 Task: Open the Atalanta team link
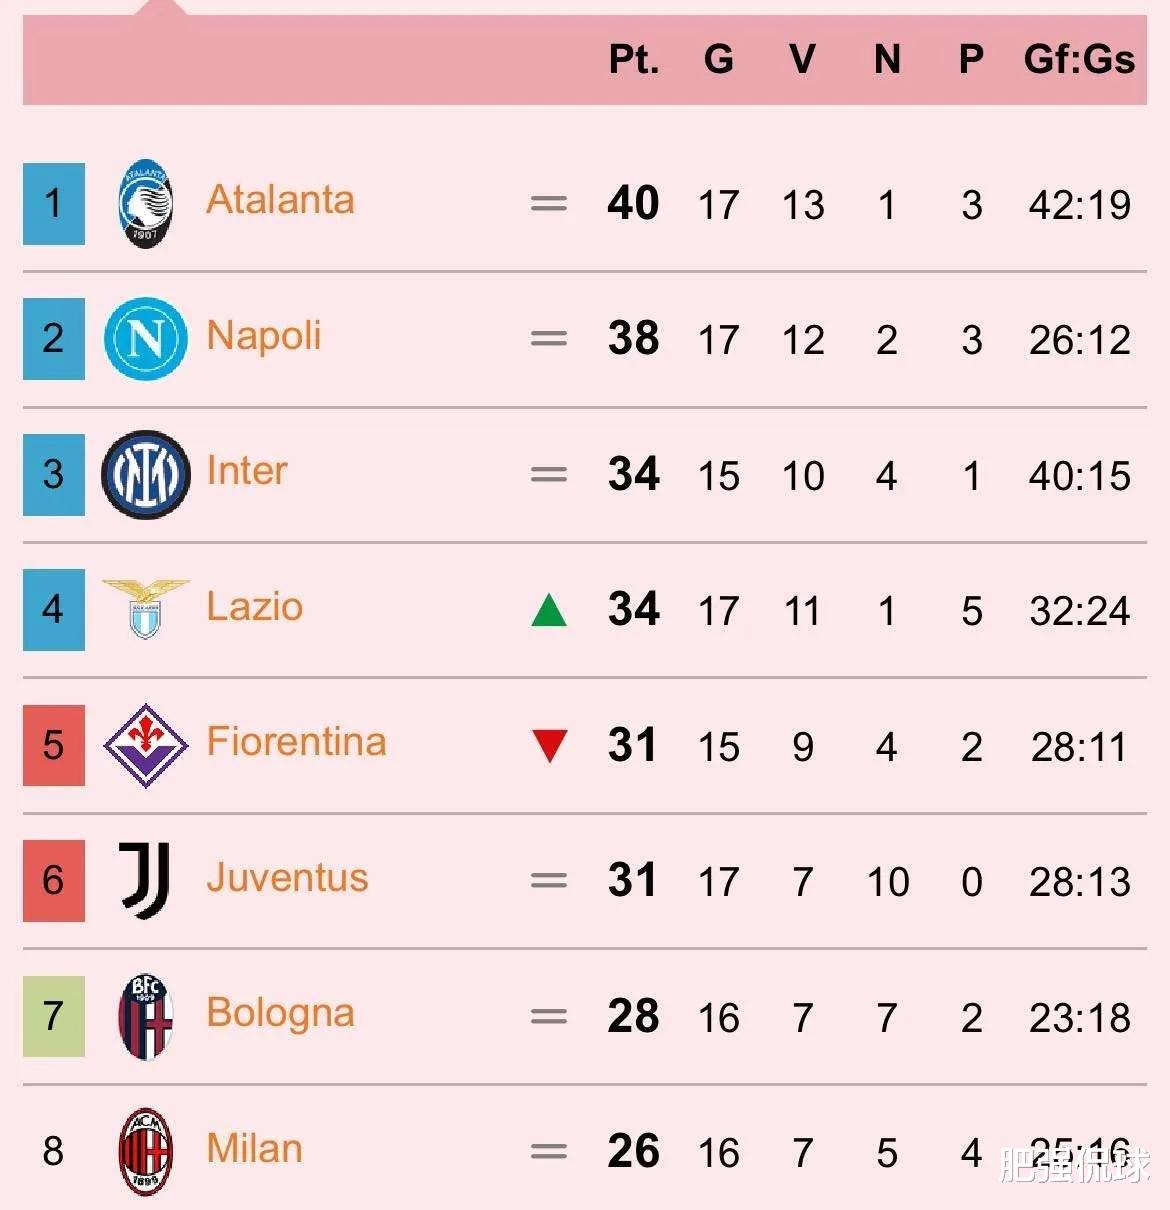[280, 200]
